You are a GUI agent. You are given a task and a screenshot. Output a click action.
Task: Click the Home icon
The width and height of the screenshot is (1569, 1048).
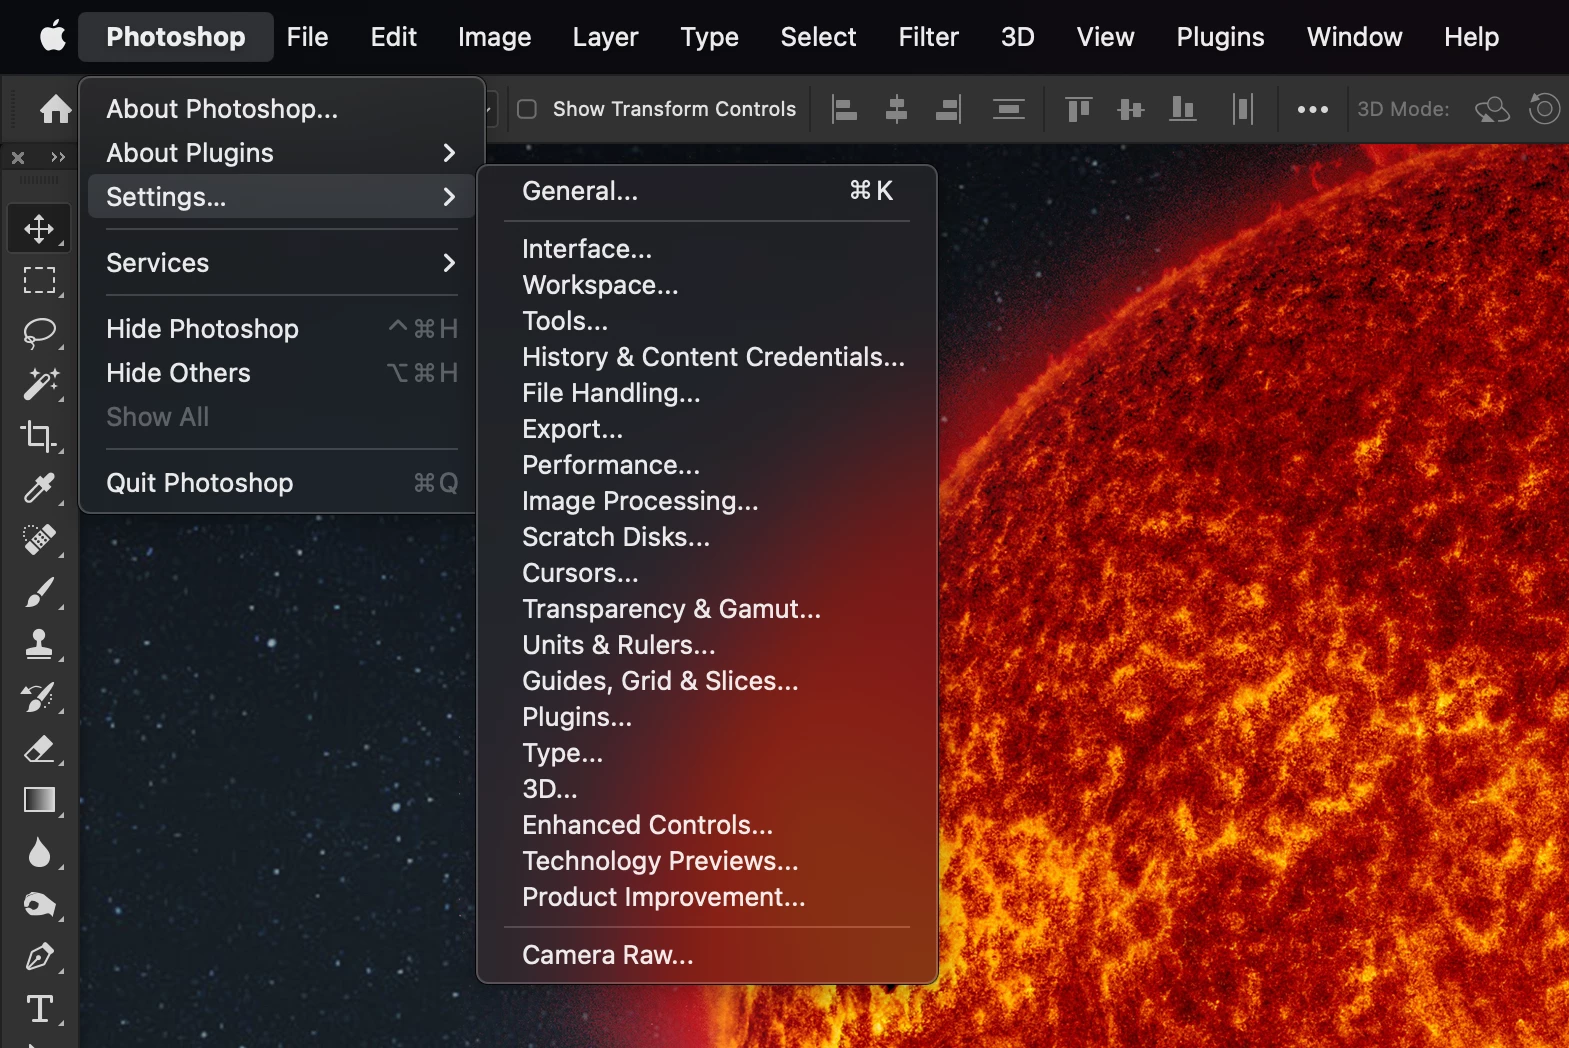55,108
